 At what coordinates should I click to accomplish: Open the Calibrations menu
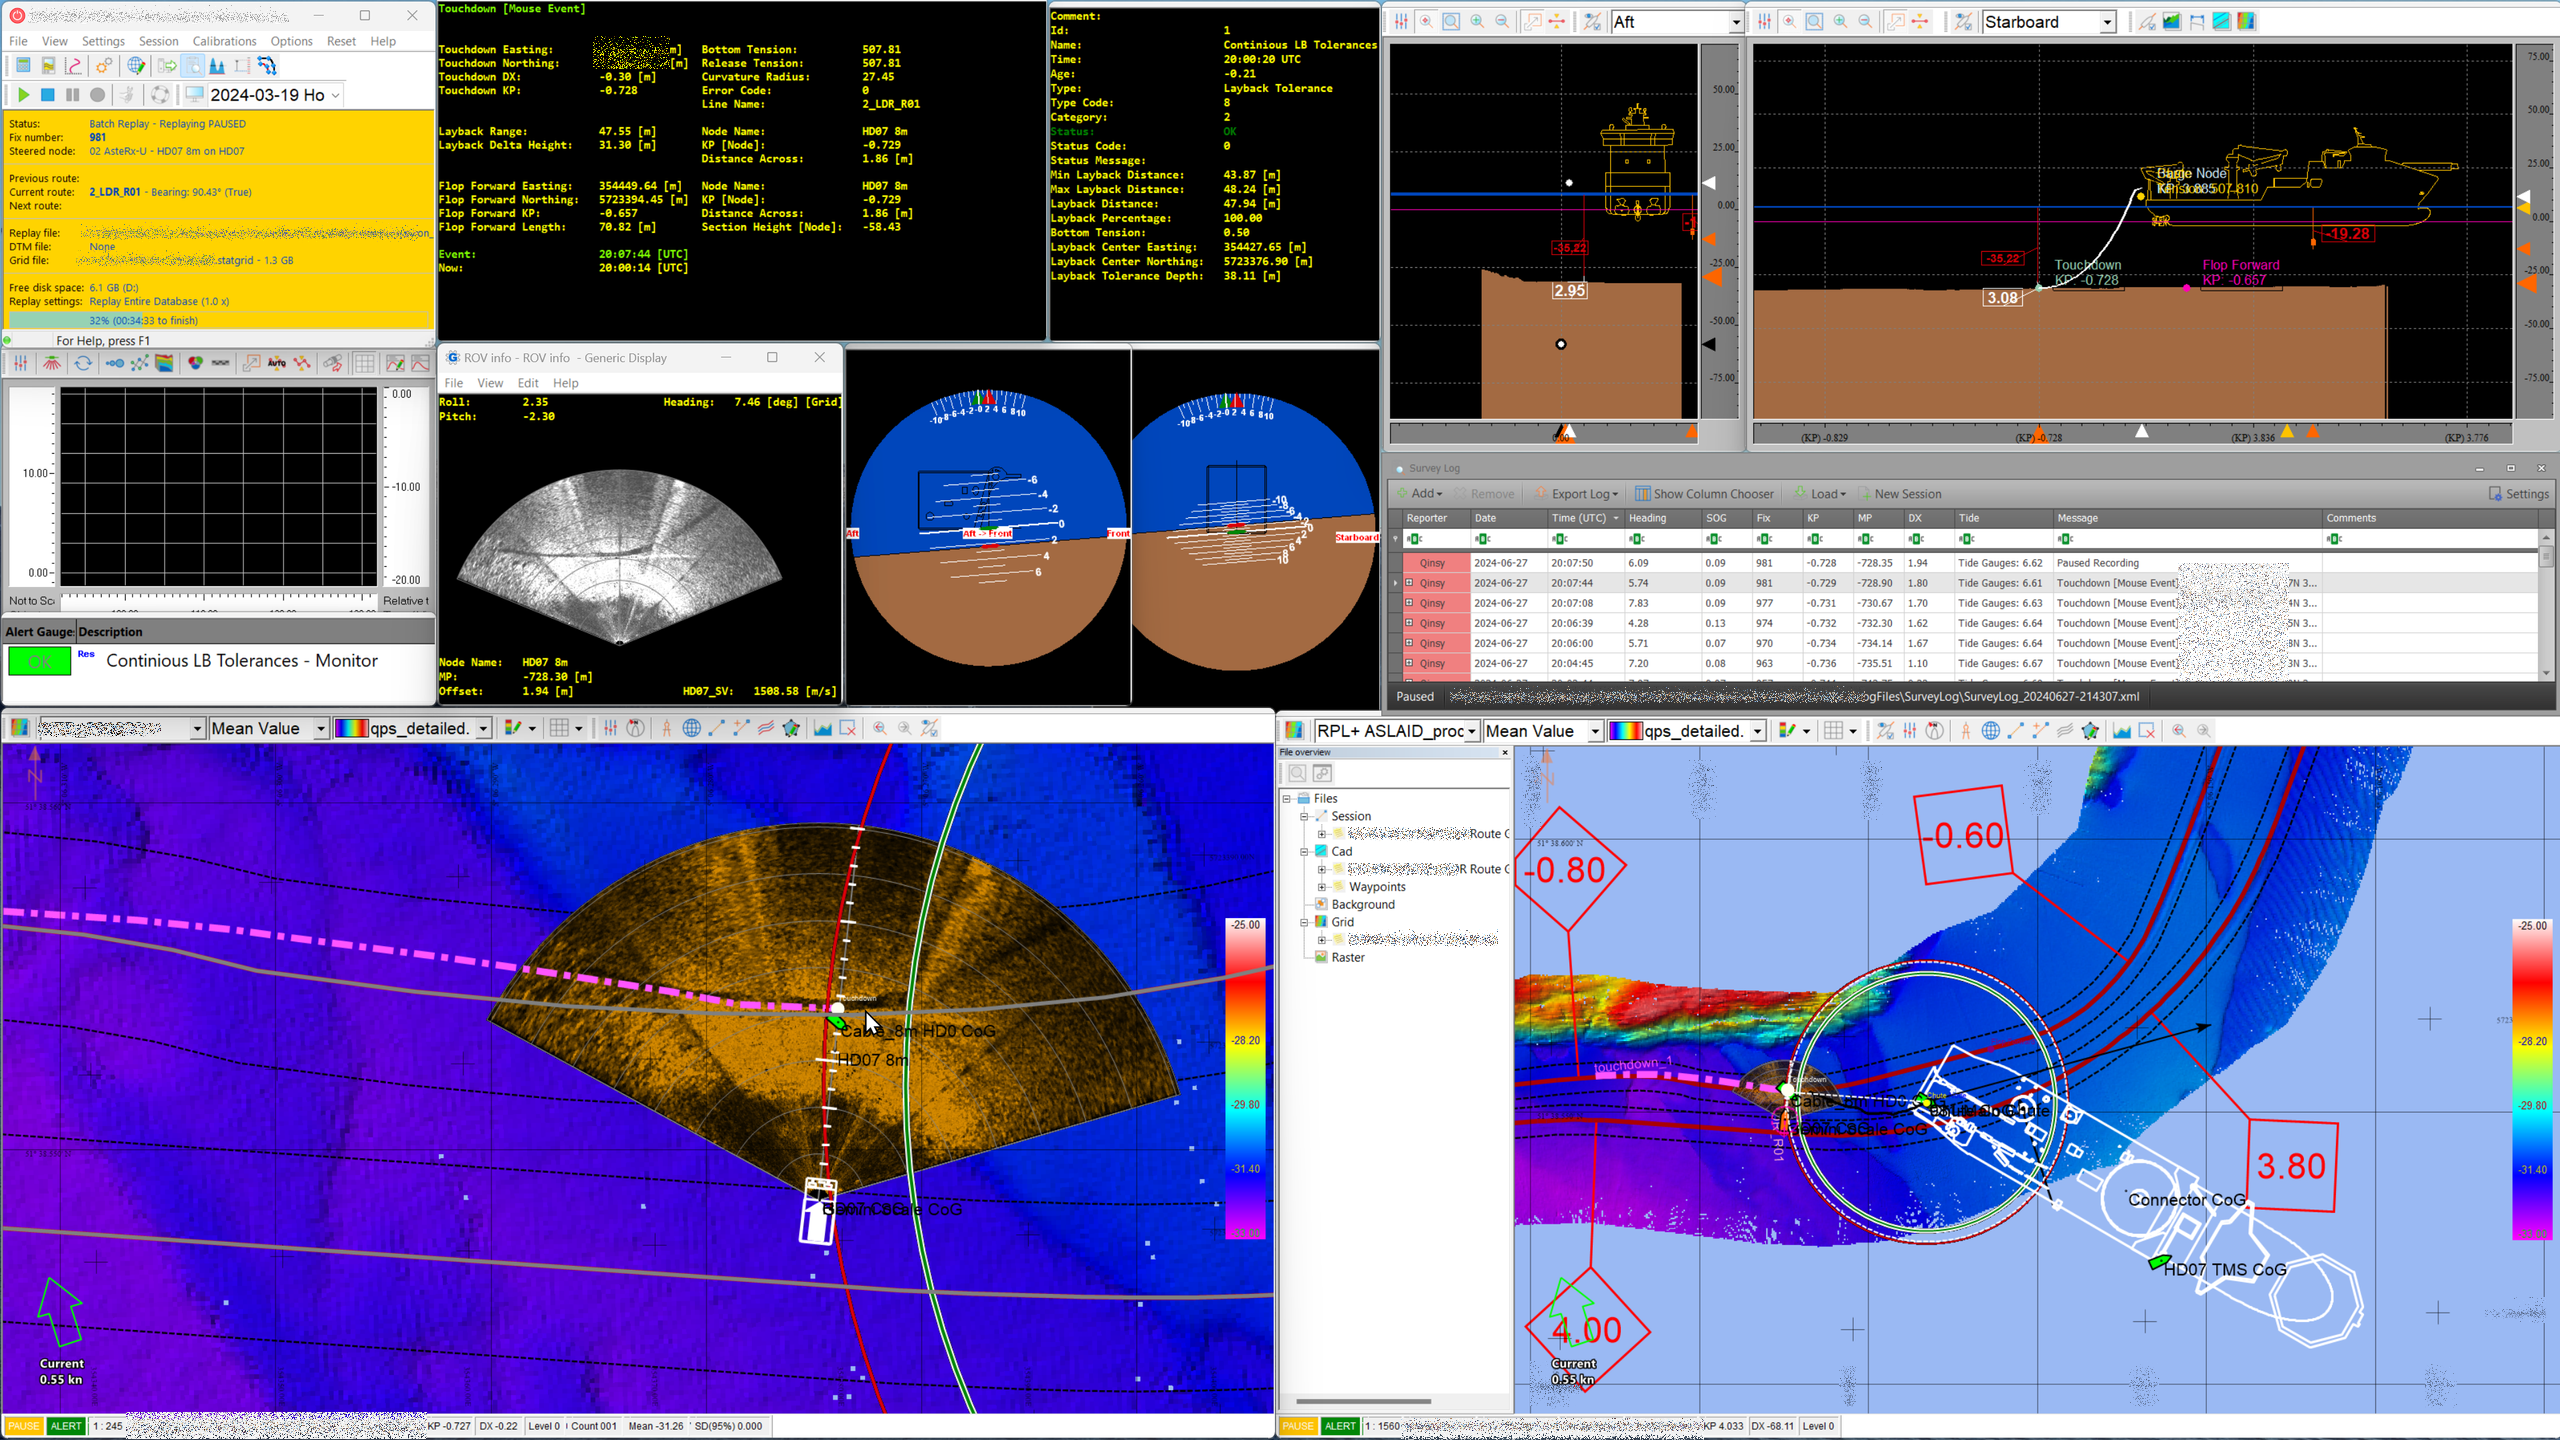click(224, 41)
